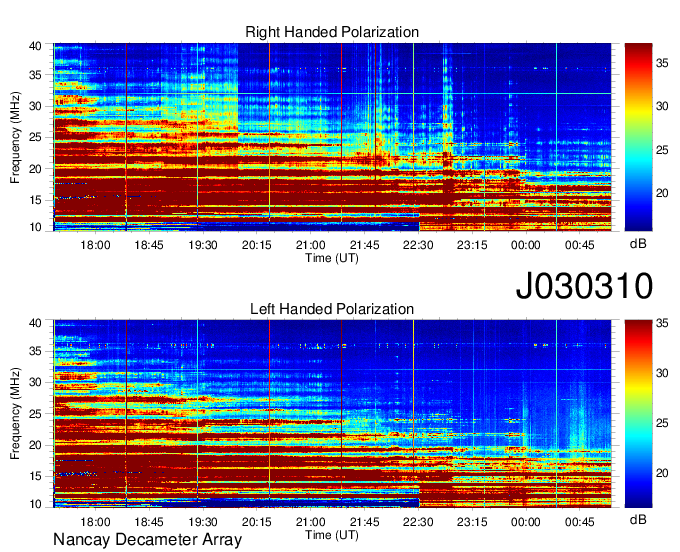
Task: Click the 18:00 tick of the Left Handed plot
Action: [95, 522]
